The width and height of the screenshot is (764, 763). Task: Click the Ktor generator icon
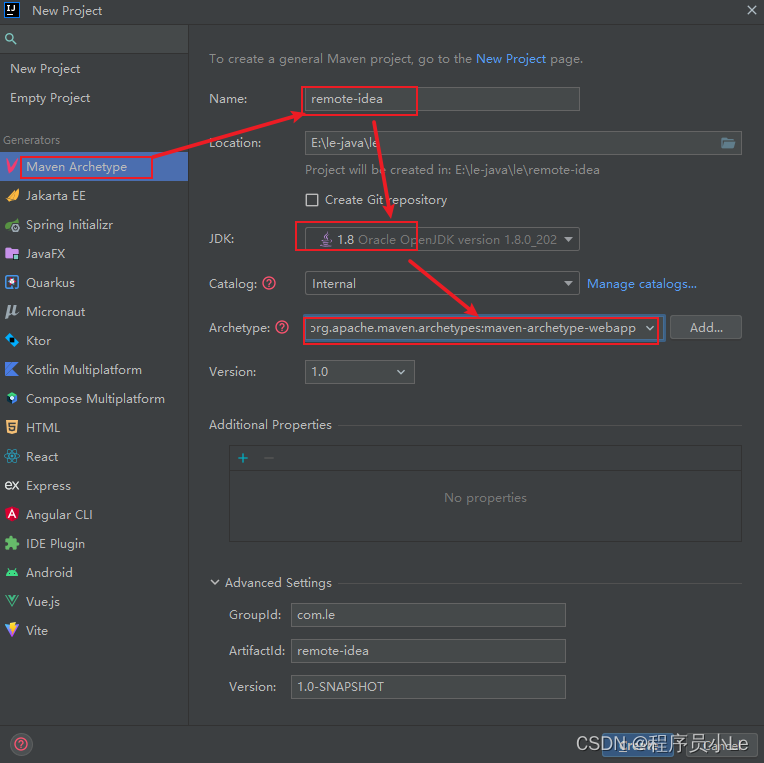click(x=12, y=341)
